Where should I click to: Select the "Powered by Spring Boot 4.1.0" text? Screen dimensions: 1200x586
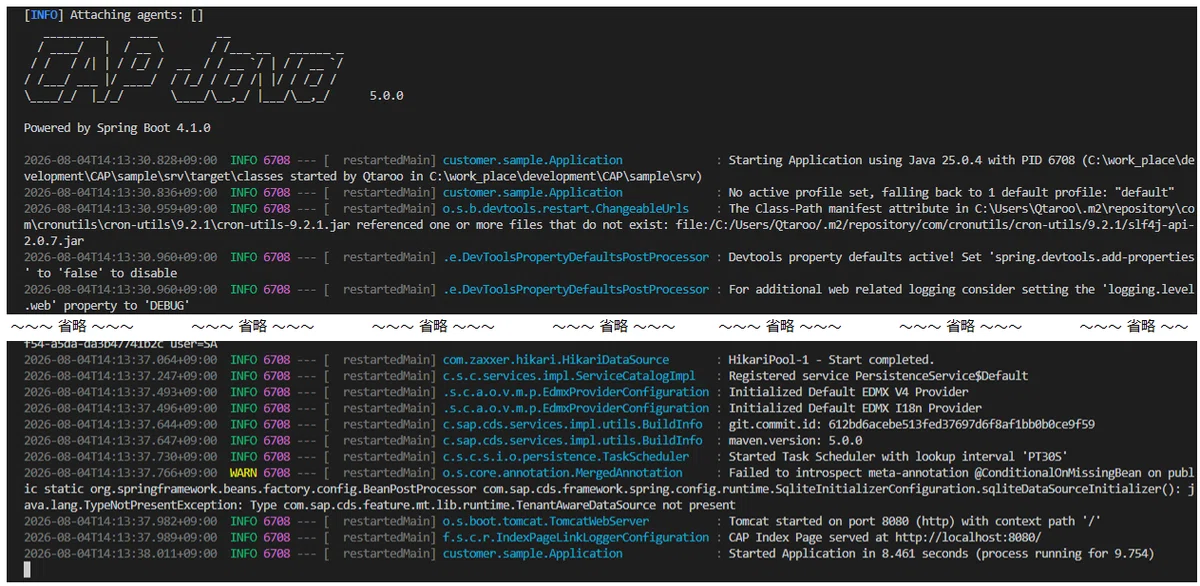117,128
